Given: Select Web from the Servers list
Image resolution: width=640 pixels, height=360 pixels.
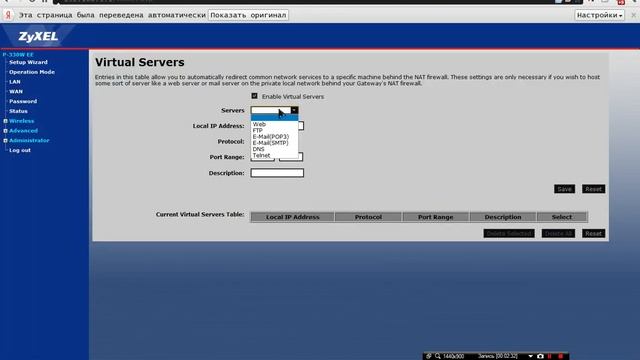Looking at the screenshot, I should pyautogui.click(x=274, y=124).
